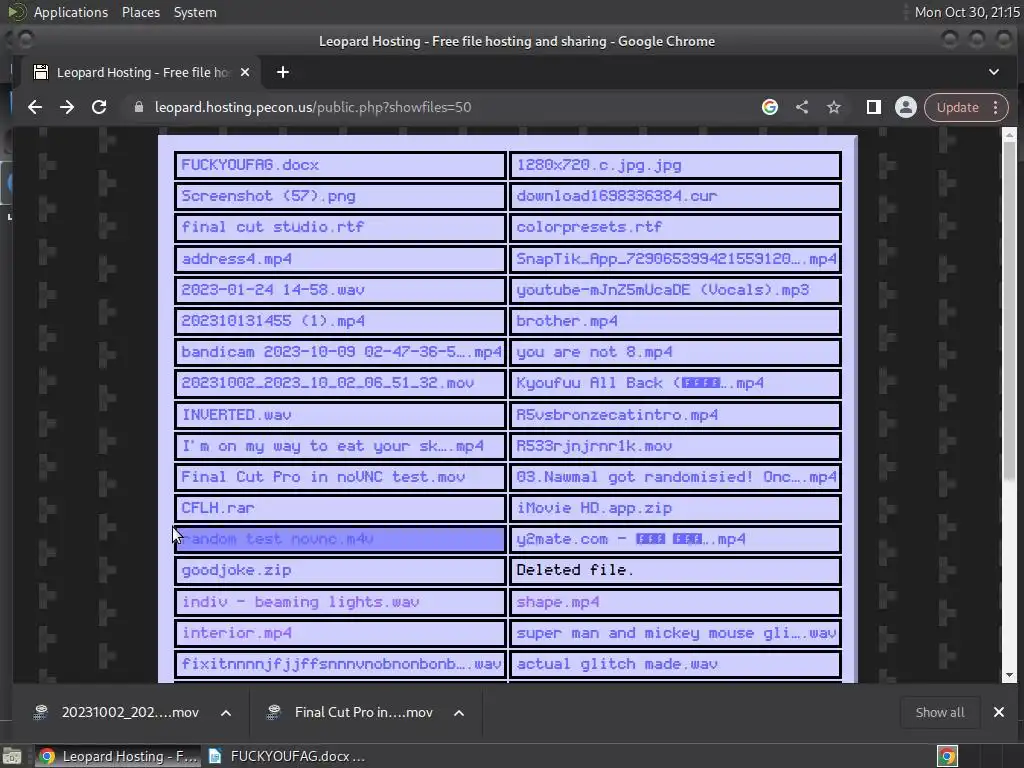Open 03.Nawmal got randomisied! mp4 link
Viewport: 1024px width, 768px height.
tap(675, 477)
